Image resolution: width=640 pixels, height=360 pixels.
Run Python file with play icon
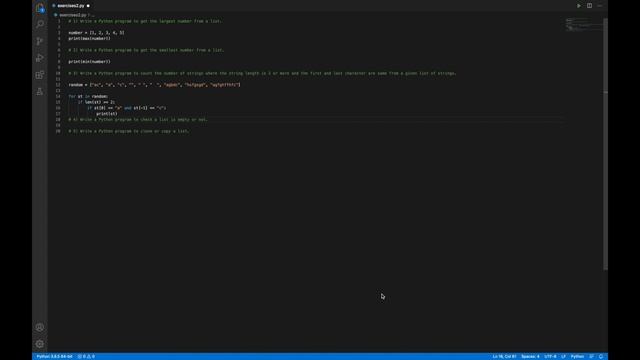coord(578,6)
